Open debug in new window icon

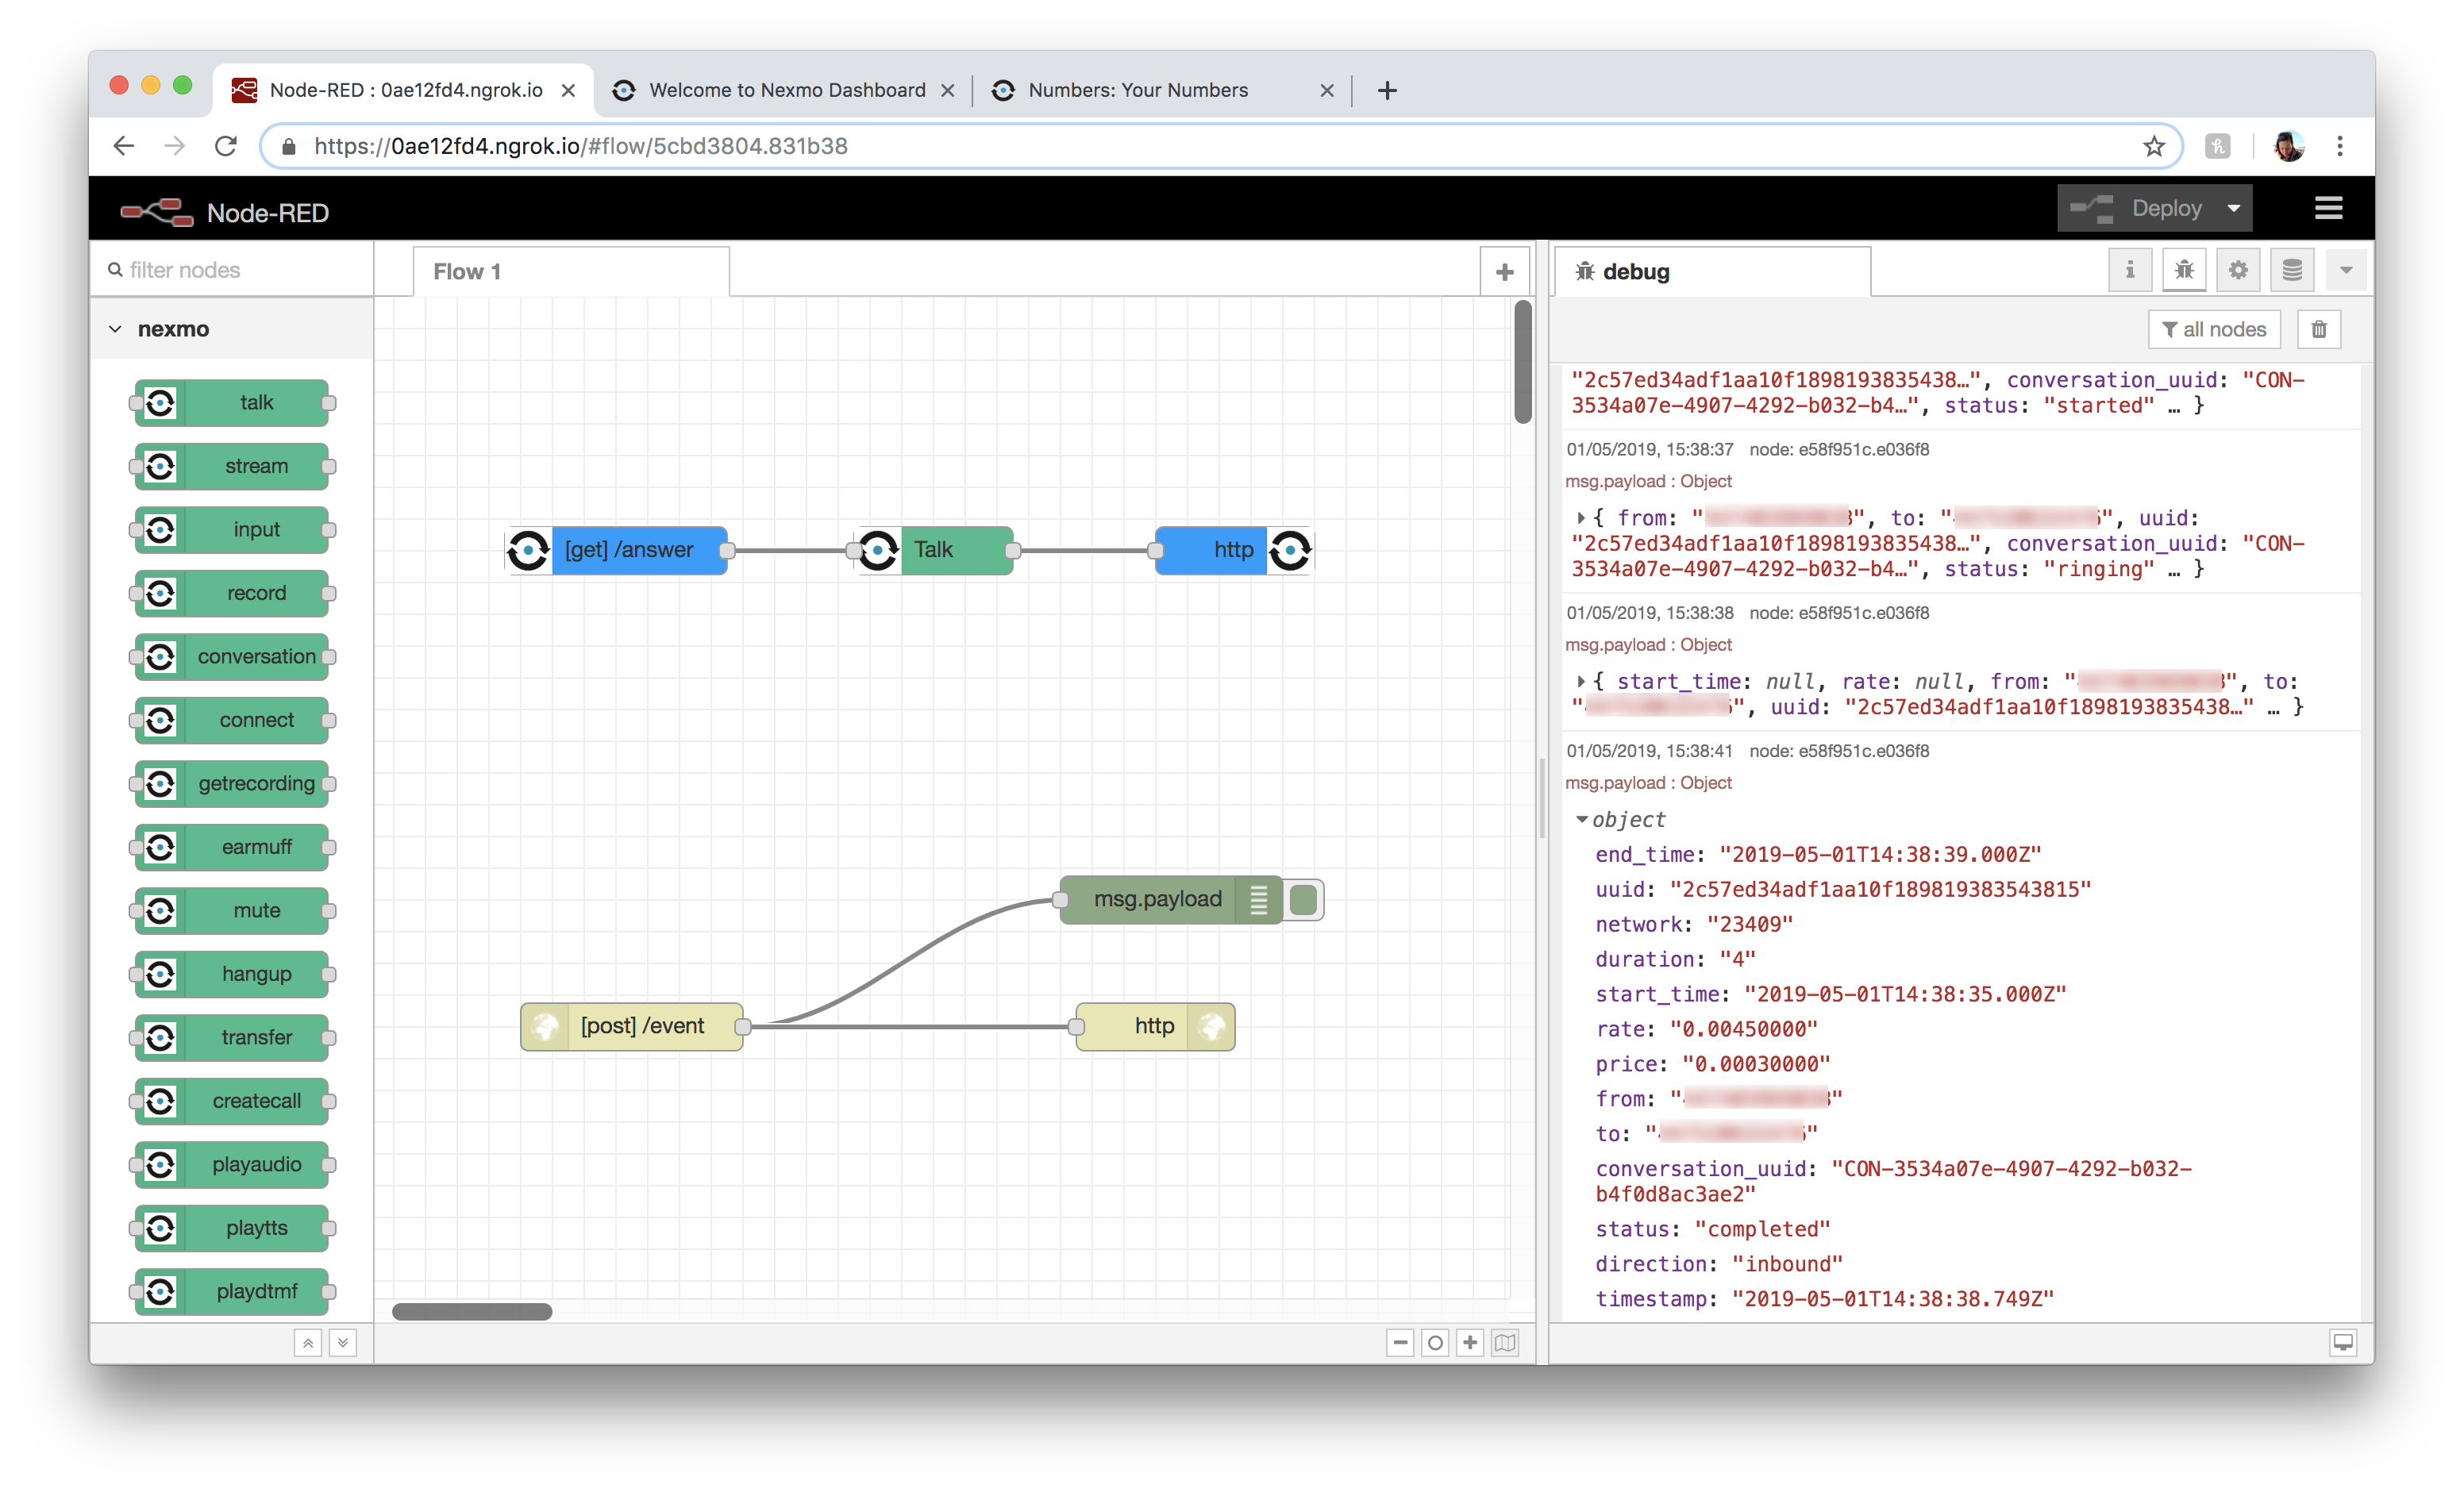[x=2343, y=1343]
